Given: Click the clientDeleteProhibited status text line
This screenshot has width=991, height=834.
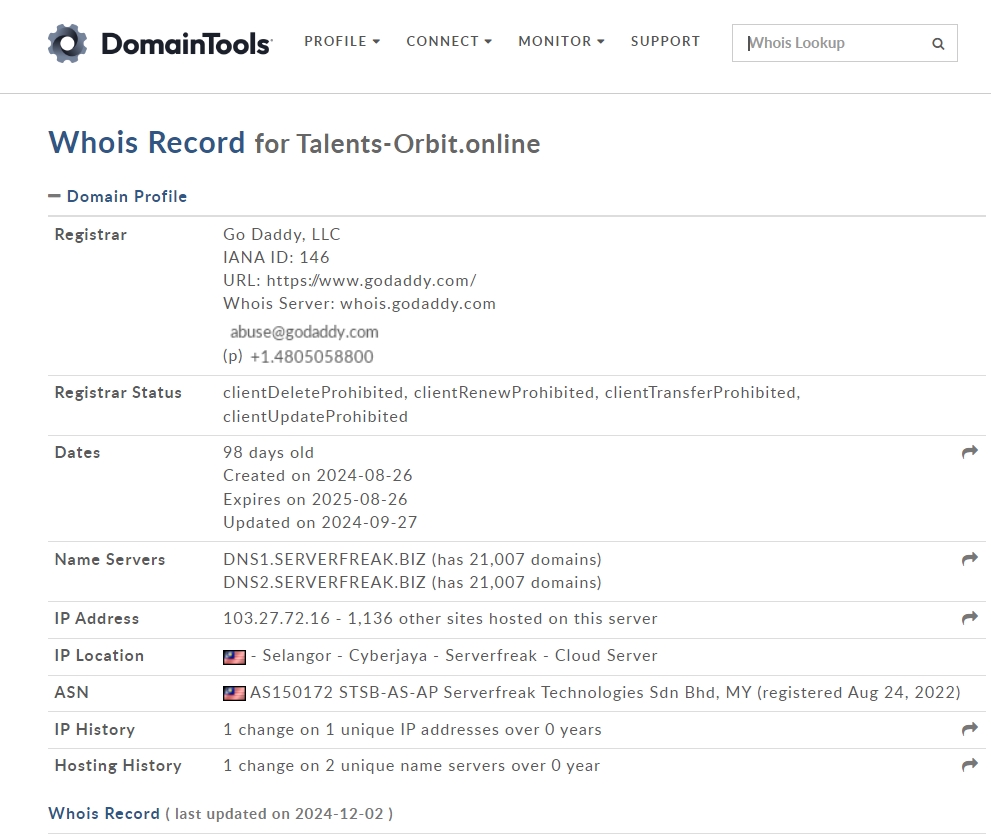Looking at the screenshot, I should click(x=512, y=392).
